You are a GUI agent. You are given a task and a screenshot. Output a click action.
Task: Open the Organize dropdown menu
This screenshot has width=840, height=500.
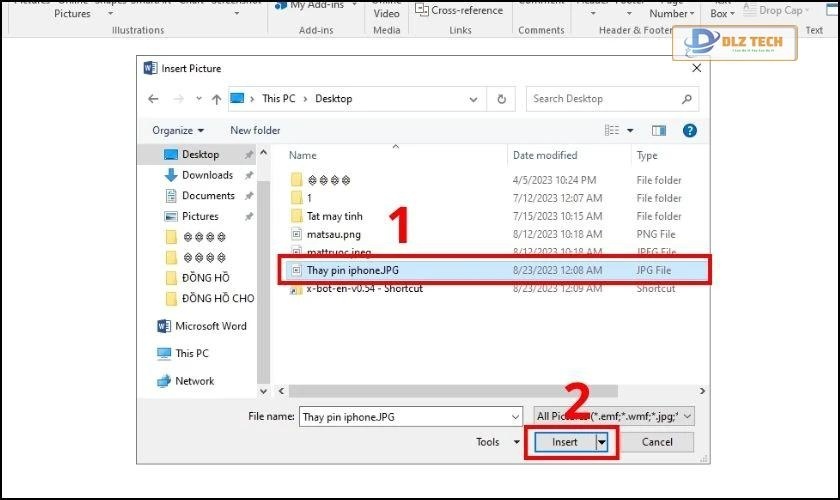178,130
